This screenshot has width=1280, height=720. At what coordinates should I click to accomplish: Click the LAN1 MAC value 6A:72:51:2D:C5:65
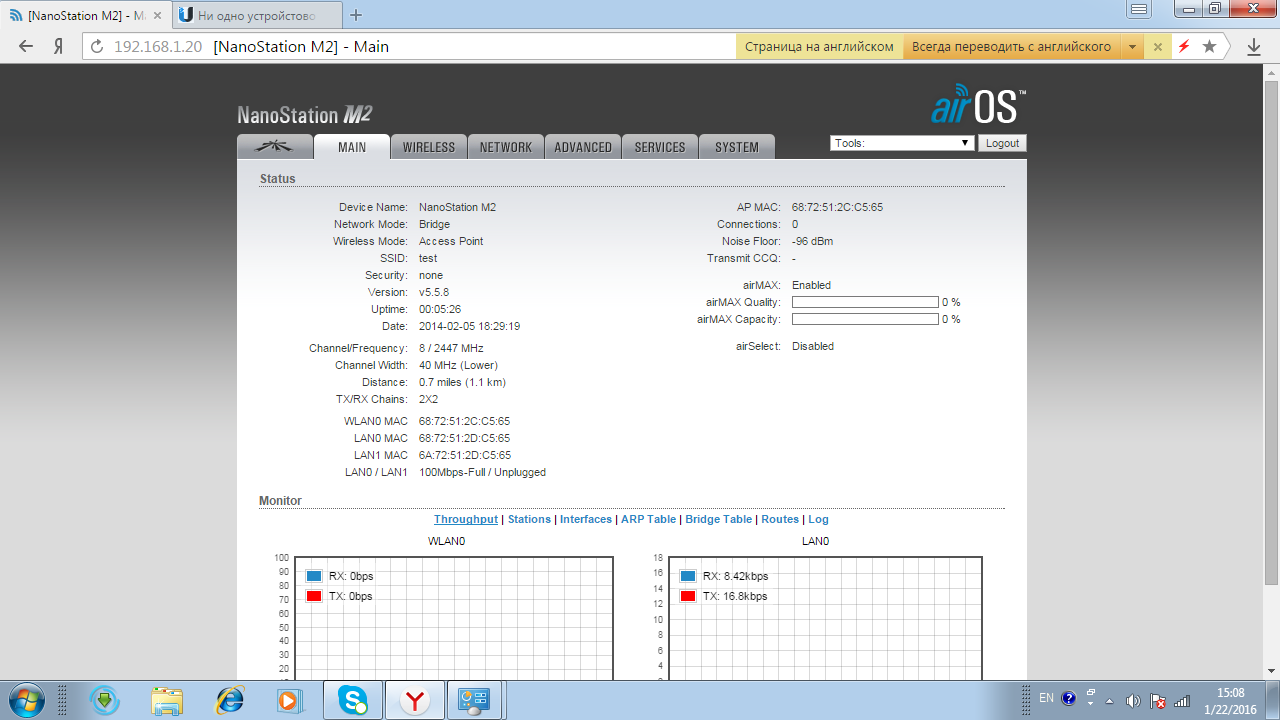(x=464, y=455)
